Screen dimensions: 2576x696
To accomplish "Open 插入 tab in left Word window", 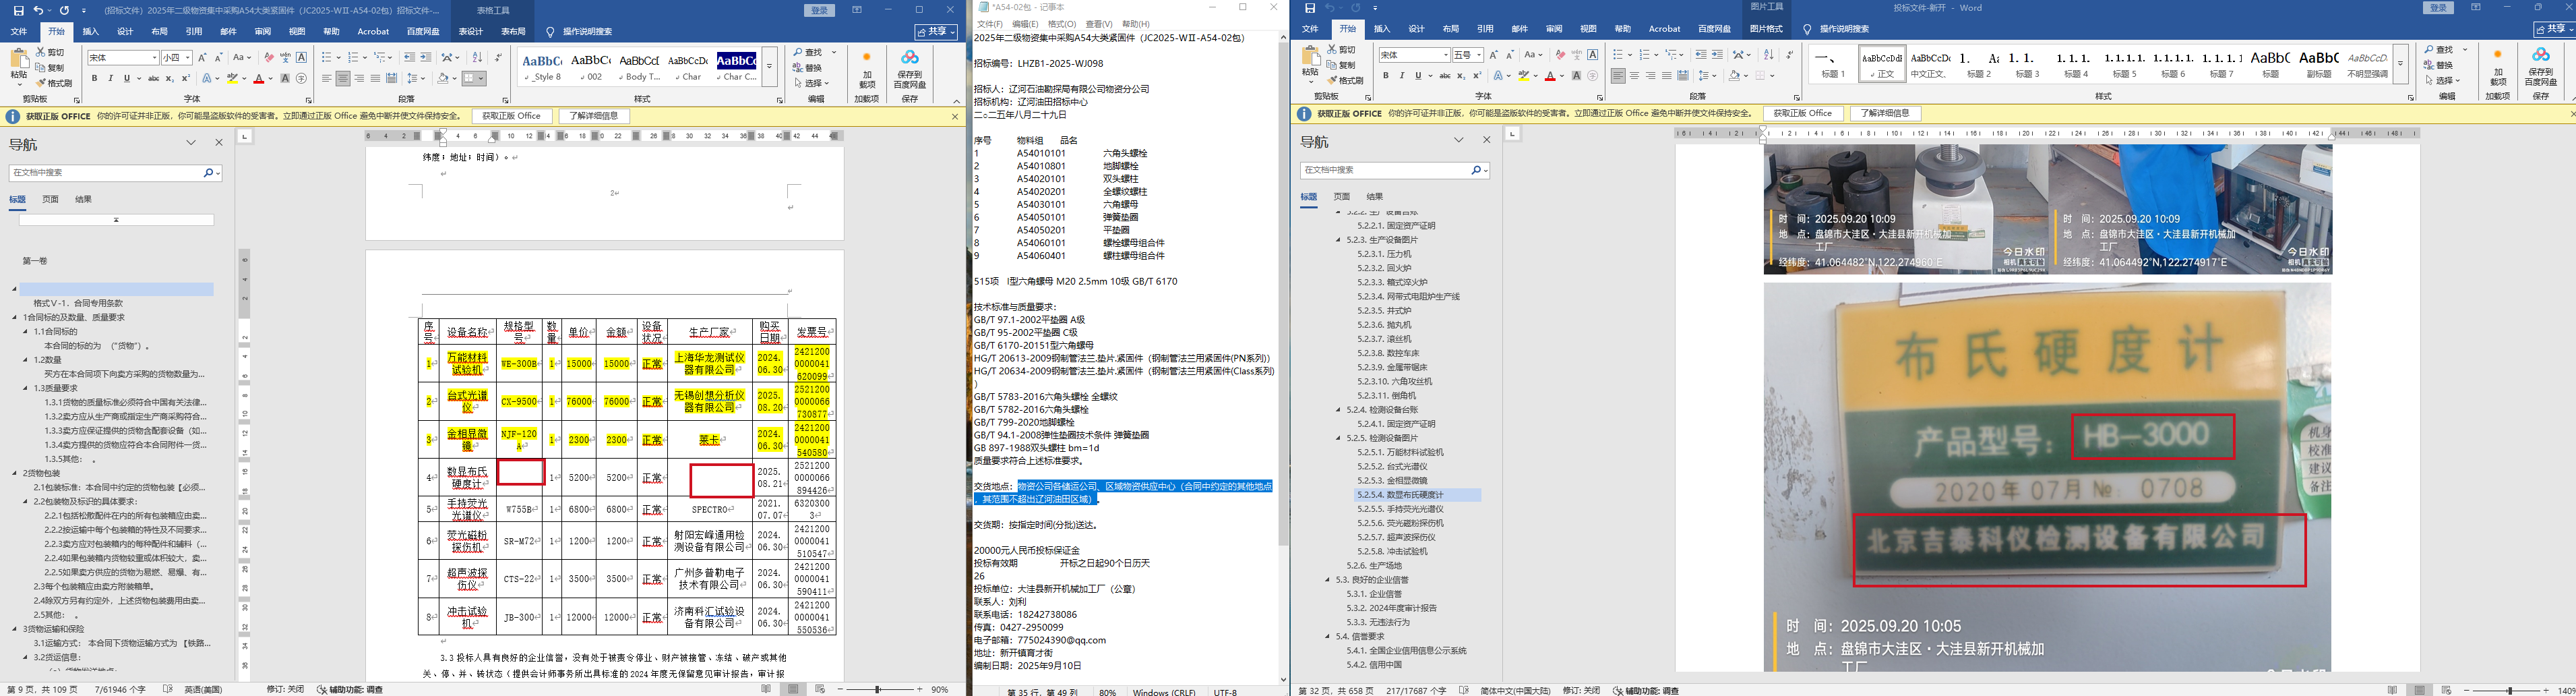I will 90,32.
